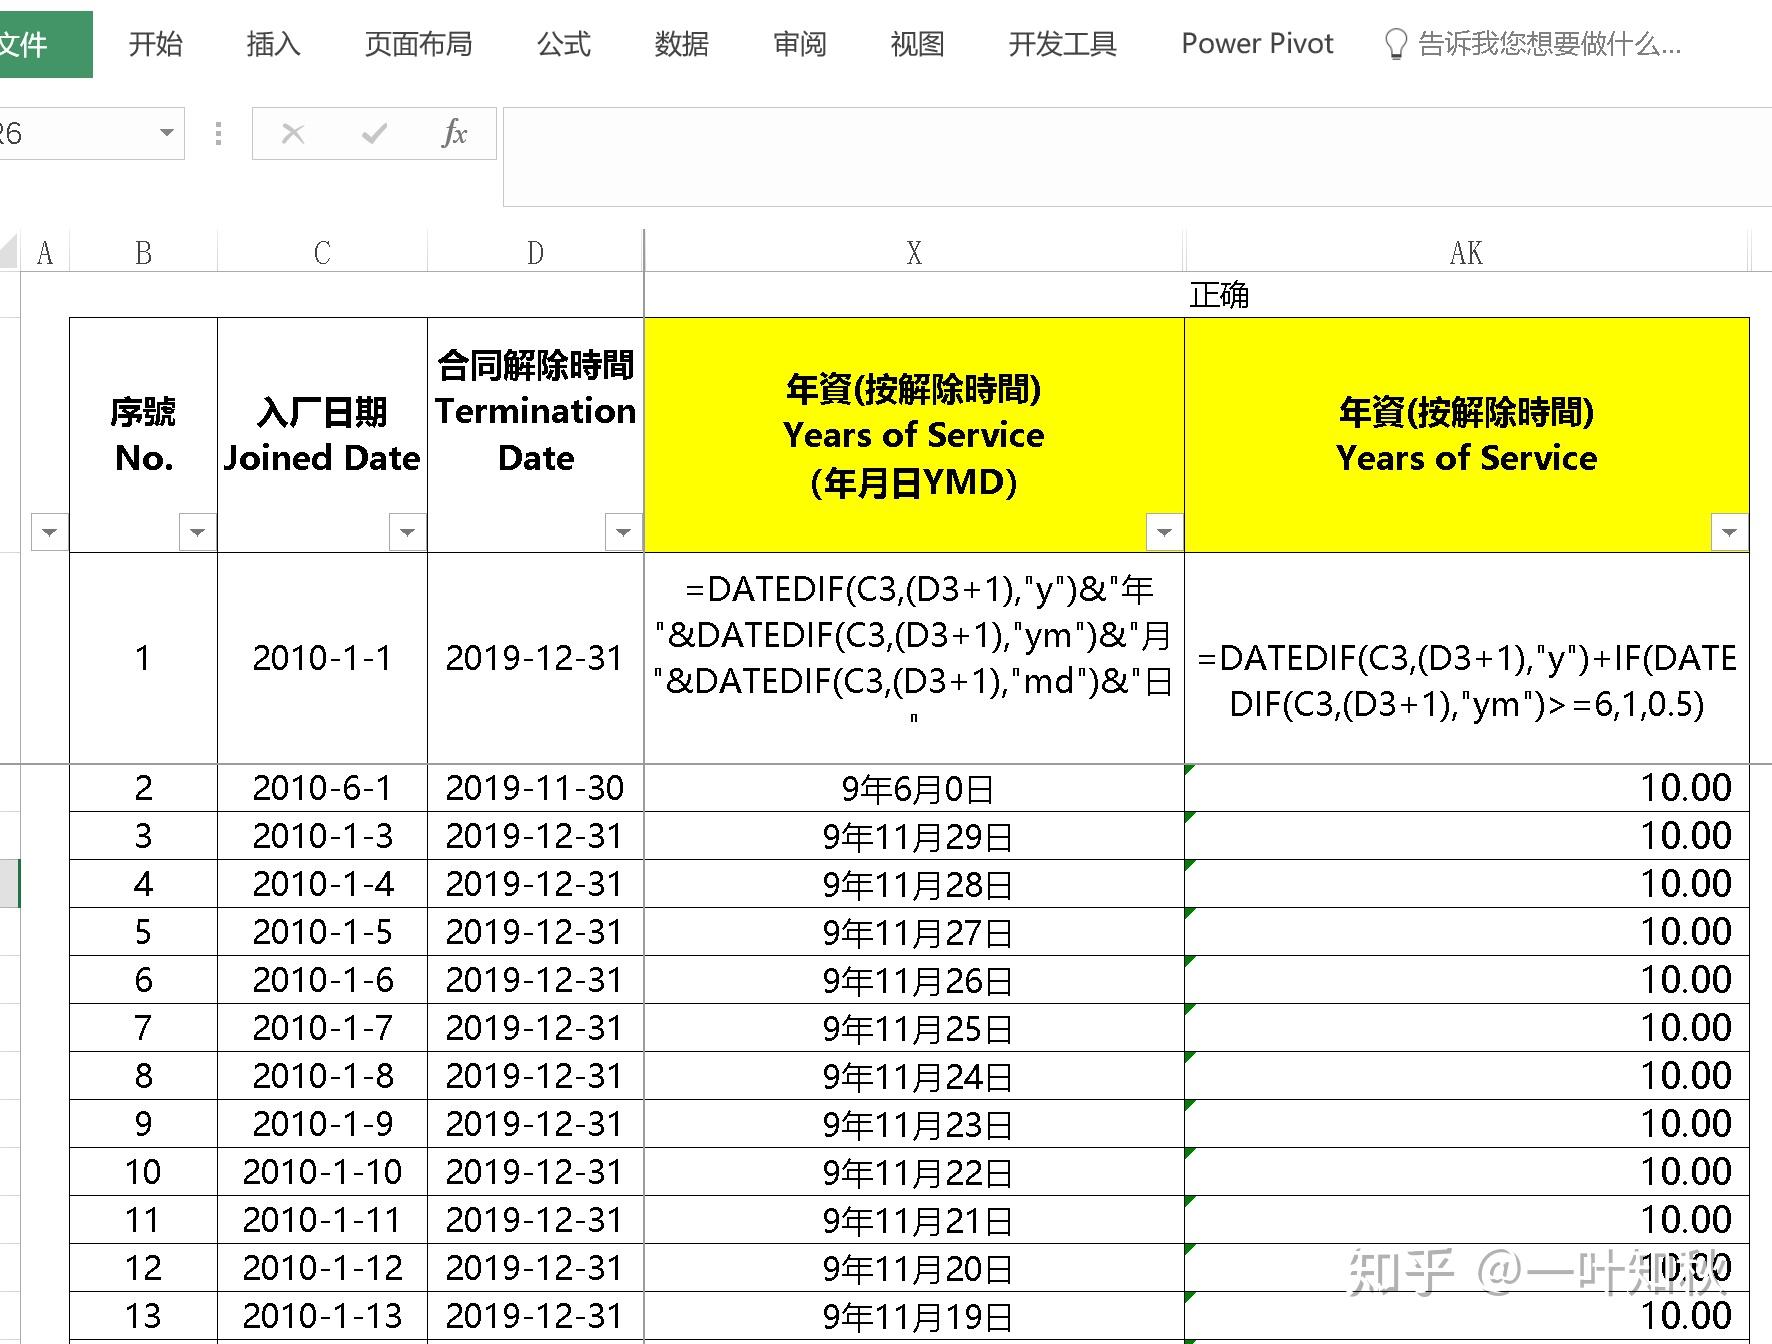The width and height of the screenshot is (1772, 1344).
Task: Click the 9年11月26日 cell
Action: pos(914,980)
